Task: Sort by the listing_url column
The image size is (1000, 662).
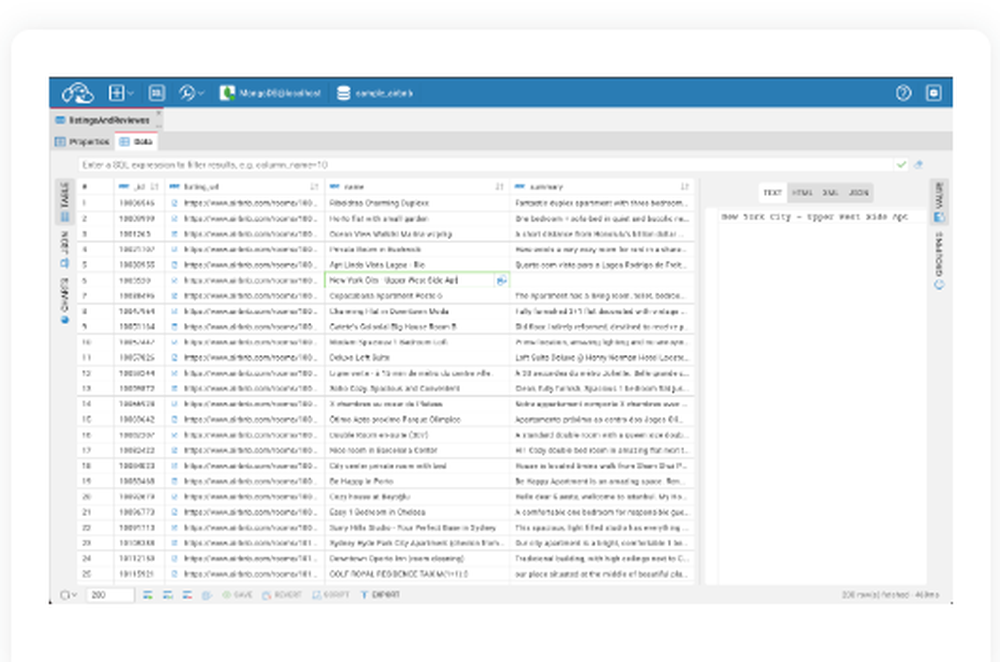Action: coord(314,187)
